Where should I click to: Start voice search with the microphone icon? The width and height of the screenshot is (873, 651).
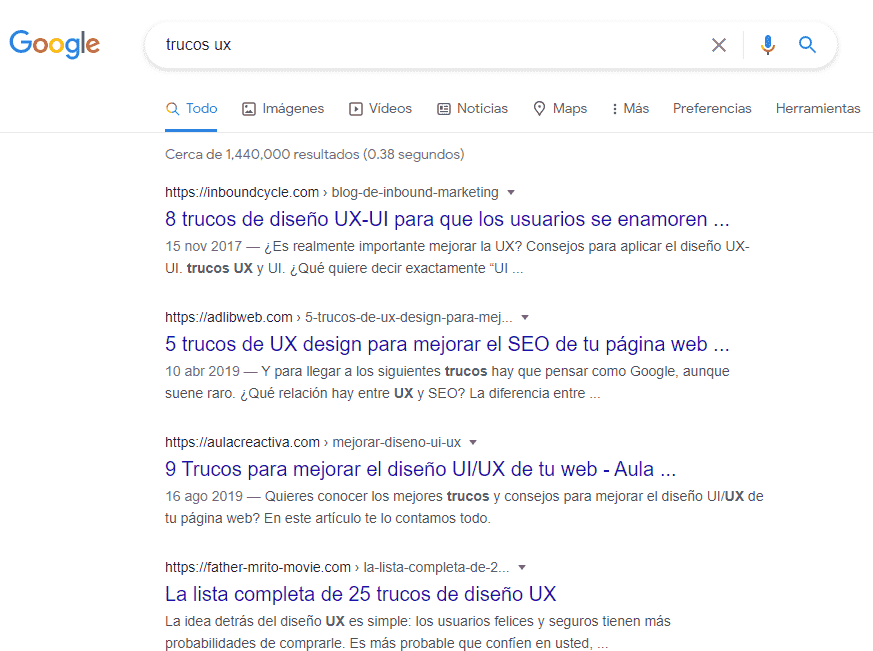coord(768,45)
